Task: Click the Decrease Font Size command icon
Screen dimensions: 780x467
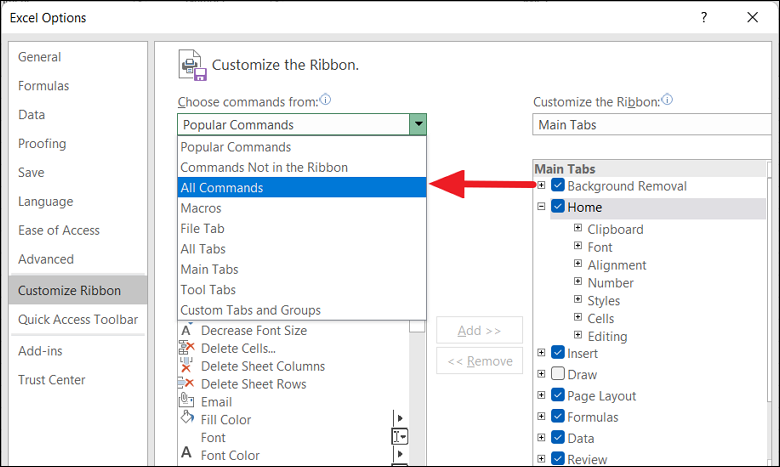Action: (x=186, y=330)
